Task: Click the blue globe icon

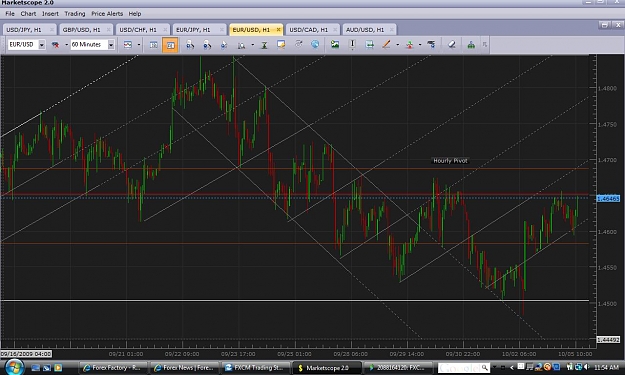Action: click(x=315, y=44)
